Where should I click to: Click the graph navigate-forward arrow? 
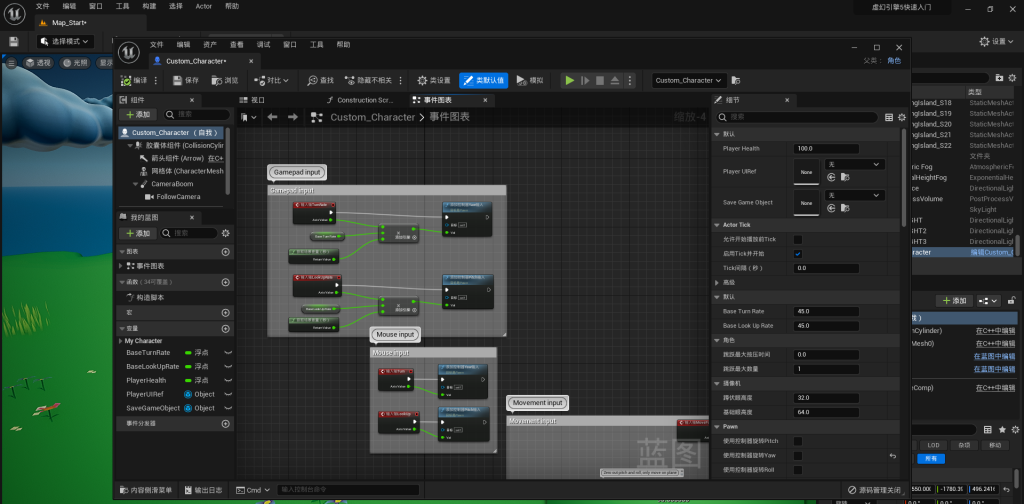tap(293, 117)
